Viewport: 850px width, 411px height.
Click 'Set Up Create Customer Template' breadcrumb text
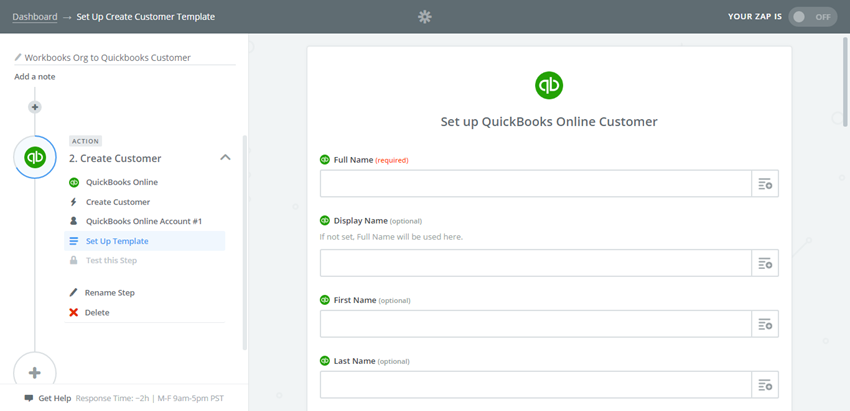[145, 17]
